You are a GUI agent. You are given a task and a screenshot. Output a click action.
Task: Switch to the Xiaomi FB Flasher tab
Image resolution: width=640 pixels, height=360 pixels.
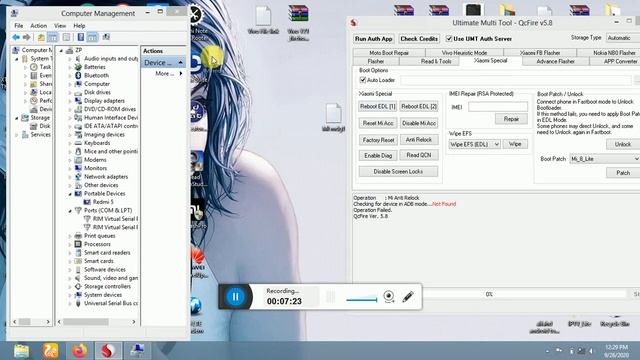[540, 53]
